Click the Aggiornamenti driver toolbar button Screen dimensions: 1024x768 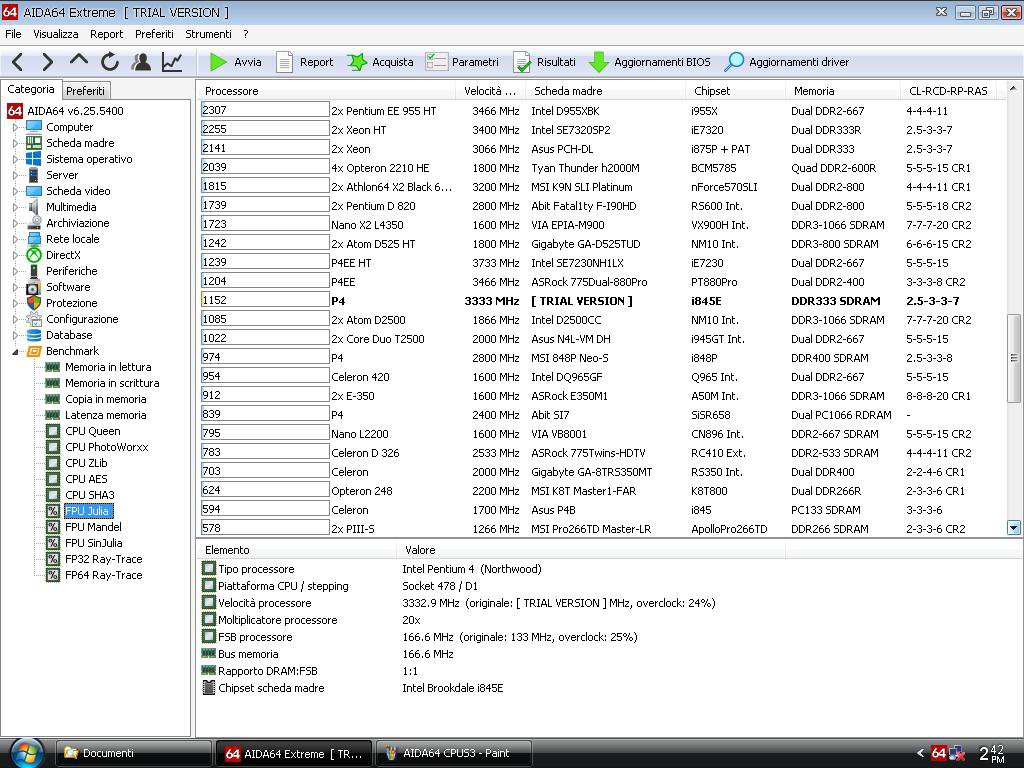[787, 62]
